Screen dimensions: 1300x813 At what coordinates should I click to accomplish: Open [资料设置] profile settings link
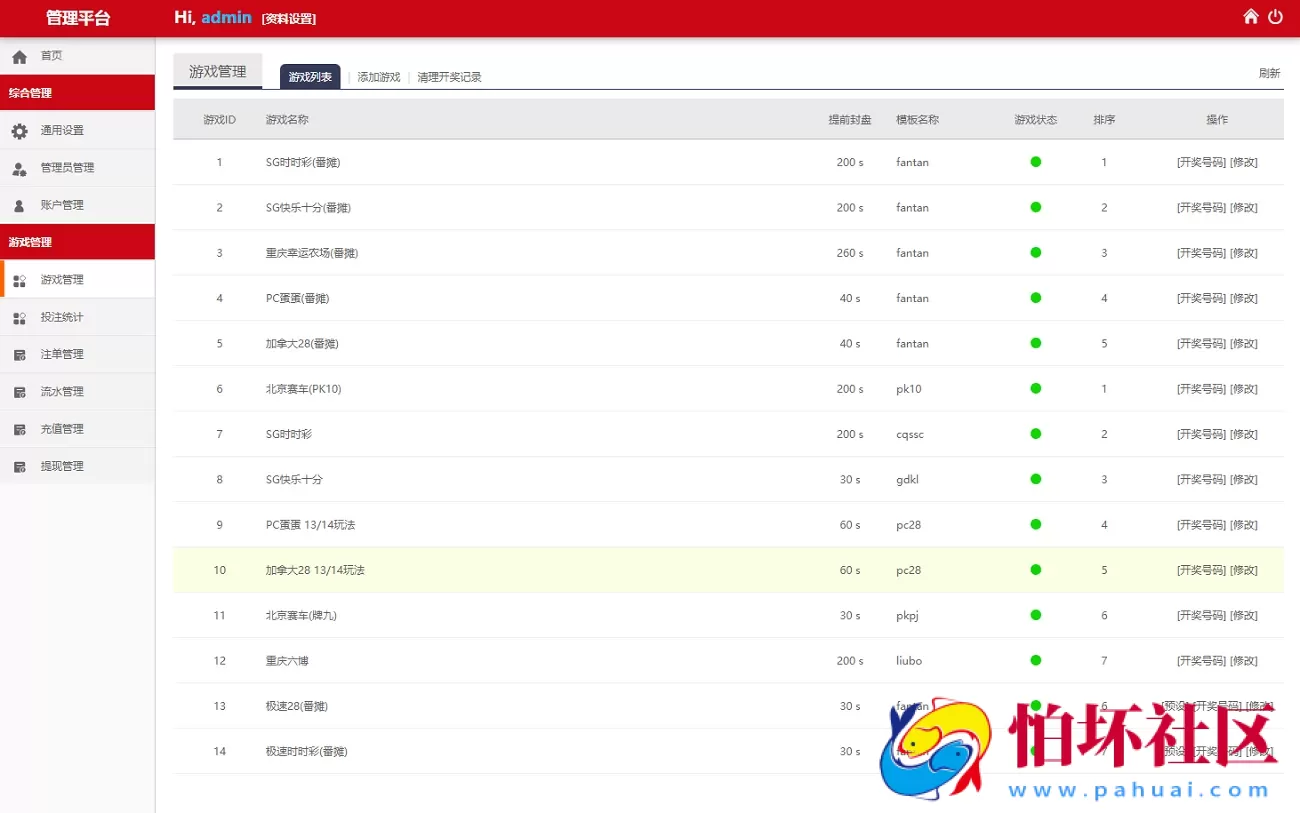point(288,18)
